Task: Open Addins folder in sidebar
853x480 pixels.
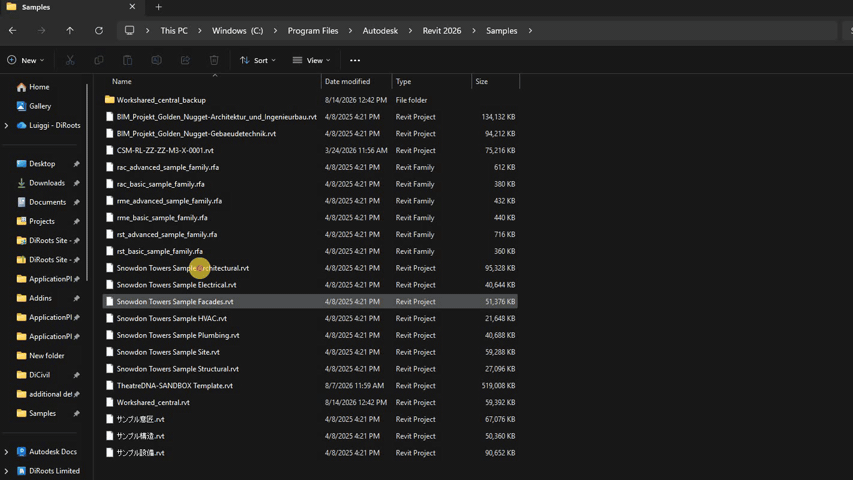Action: click(x=34, y=298)
